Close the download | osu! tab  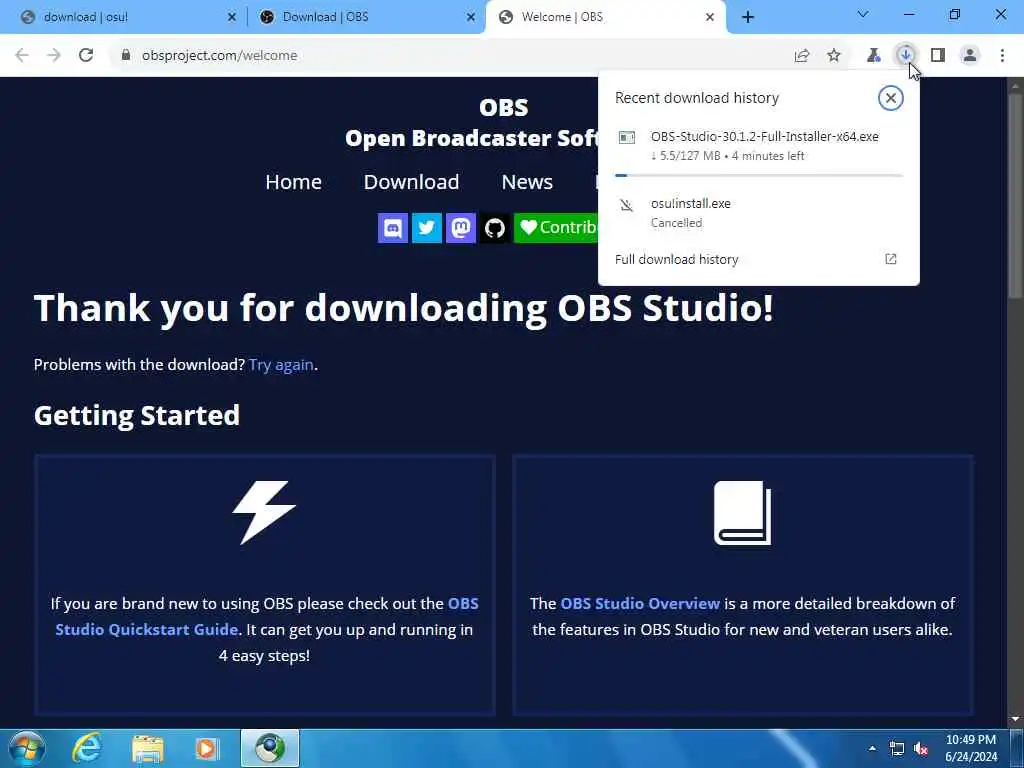[x=232, y=17]
